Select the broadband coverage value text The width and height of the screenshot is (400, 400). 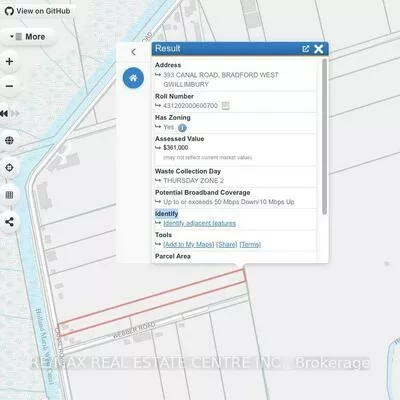[x=229, y=202]
